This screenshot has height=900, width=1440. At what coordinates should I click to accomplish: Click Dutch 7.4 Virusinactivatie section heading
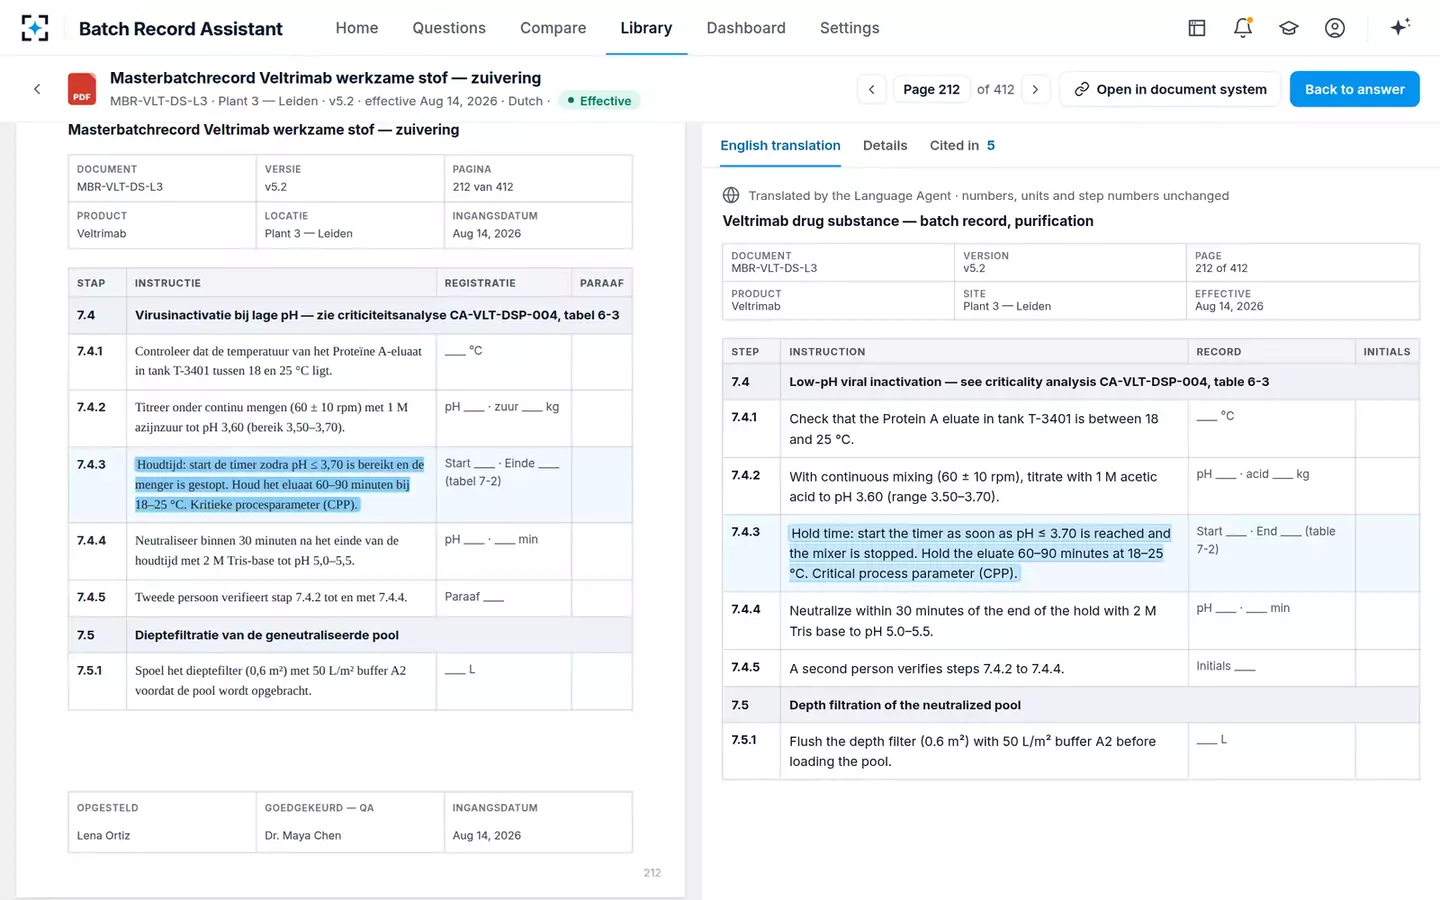[x=377, y=315]
